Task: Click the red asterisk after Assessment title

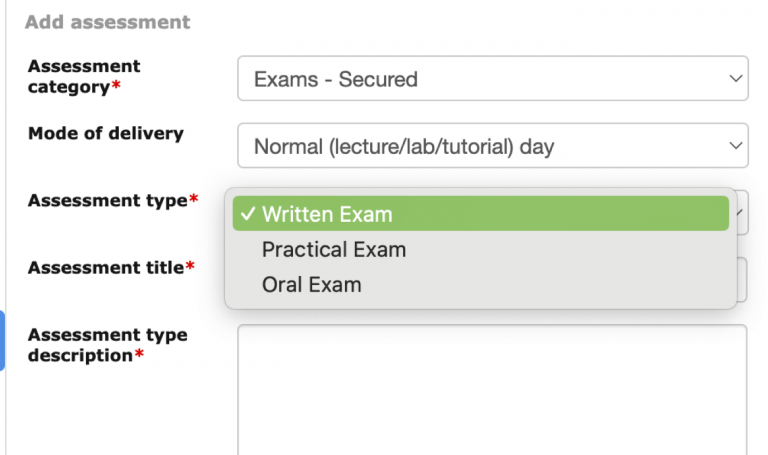Action: 190,268
